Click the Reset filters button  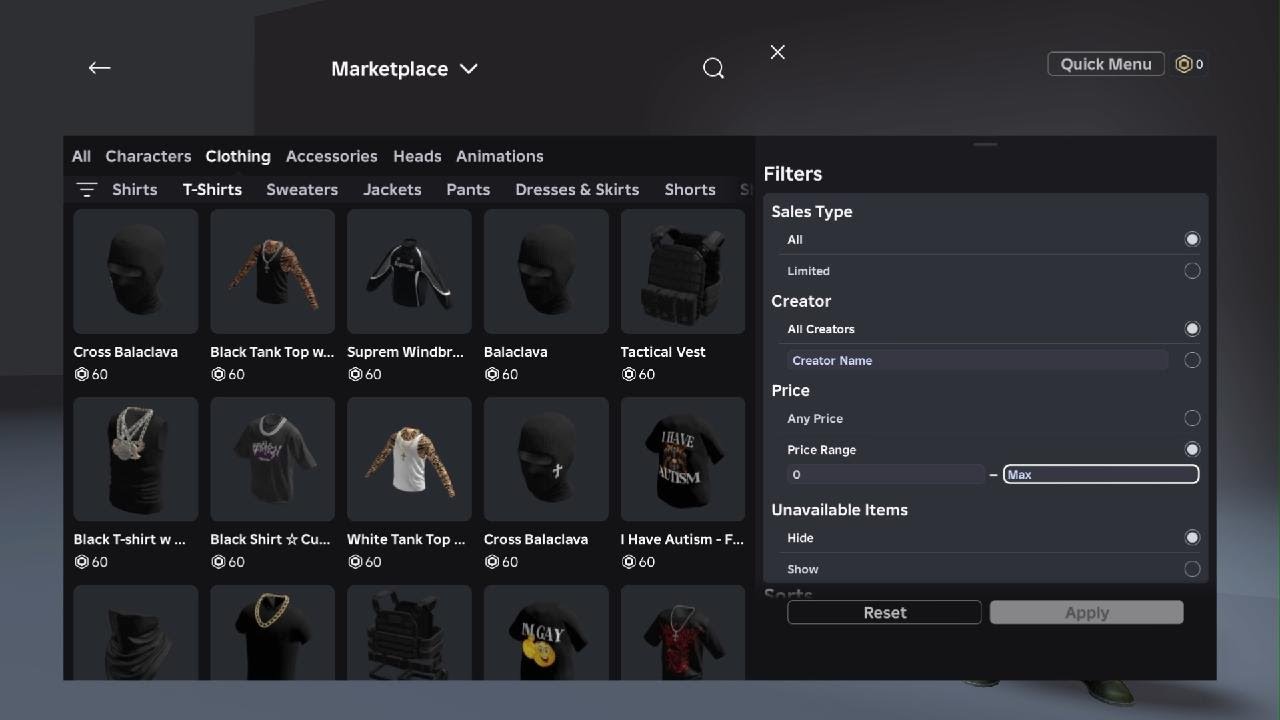(884, 612)
